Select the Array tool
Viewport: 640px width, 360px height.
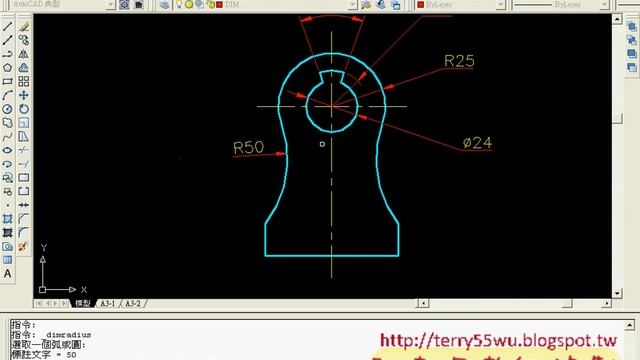pyautogui.click(x=24, y=82)
